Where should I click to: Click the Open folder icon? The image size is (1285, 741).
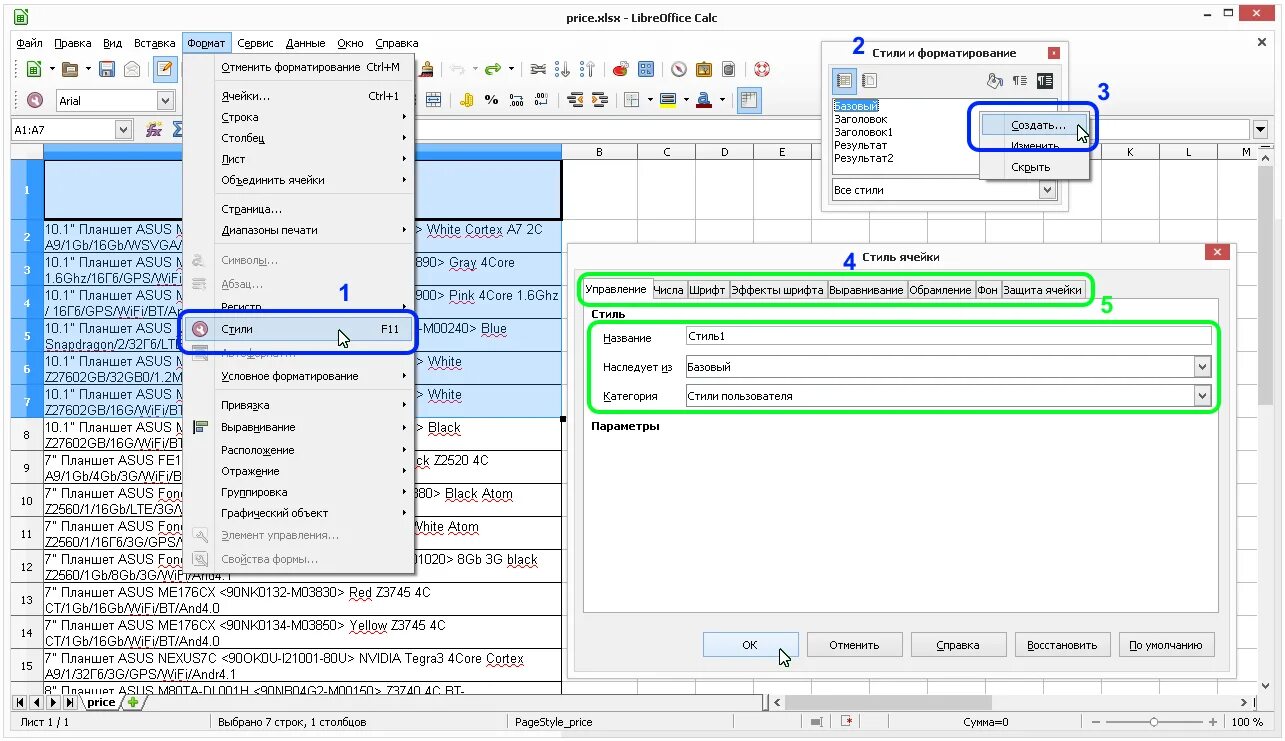[x=69, y=69]
